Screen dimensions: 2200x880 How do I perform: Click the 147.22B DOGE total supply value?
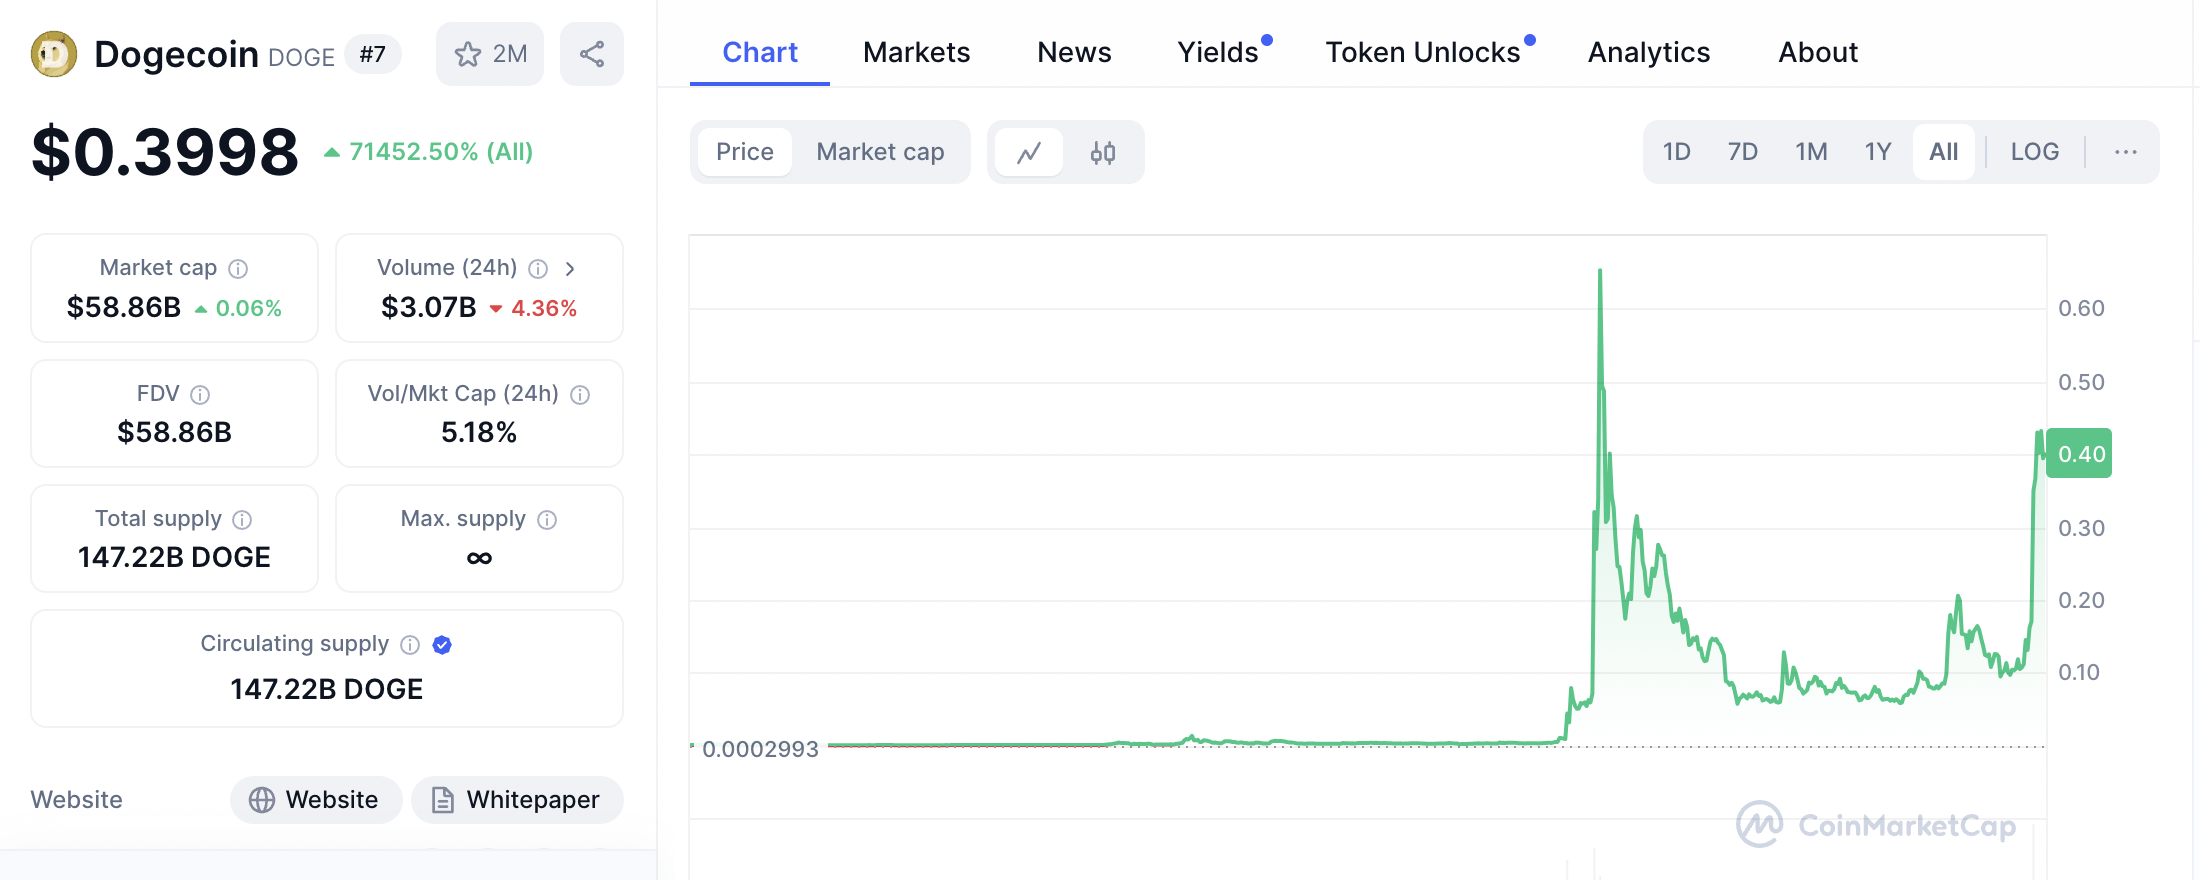click(174, 557)
